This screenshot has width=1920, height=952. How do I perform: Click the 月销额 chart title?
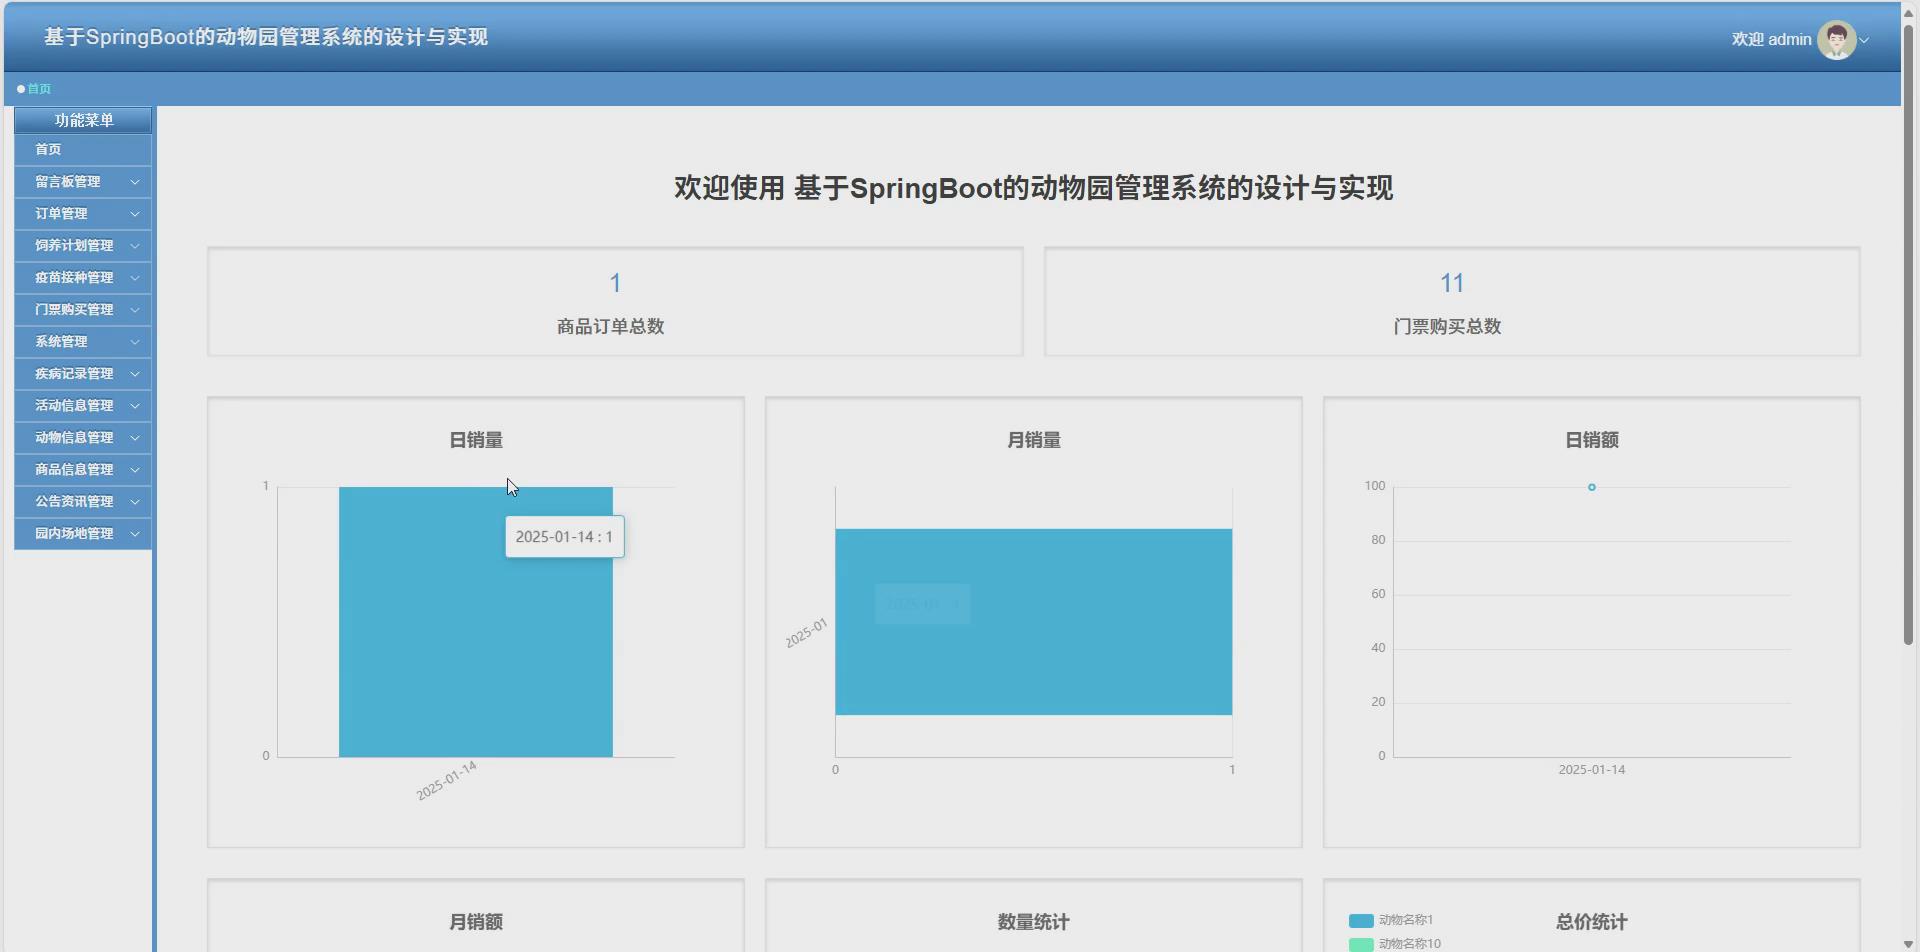click(x=476, y=922)
